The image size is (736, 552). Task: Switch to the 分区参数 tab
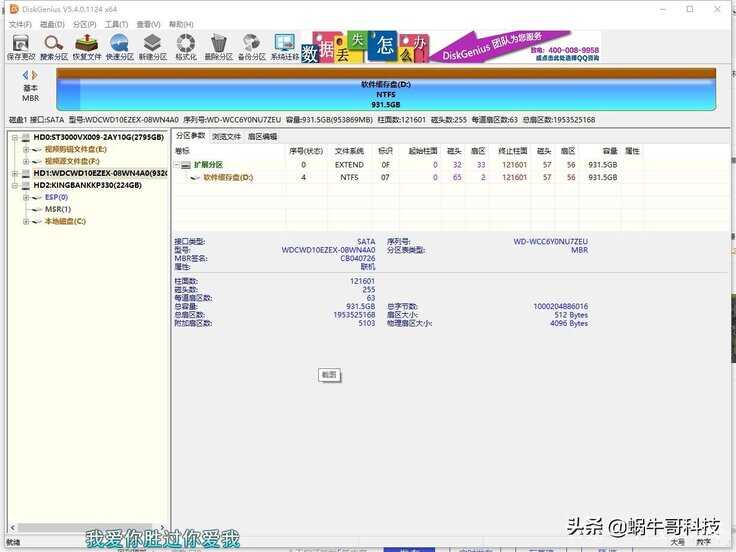(x=191, y=136)
